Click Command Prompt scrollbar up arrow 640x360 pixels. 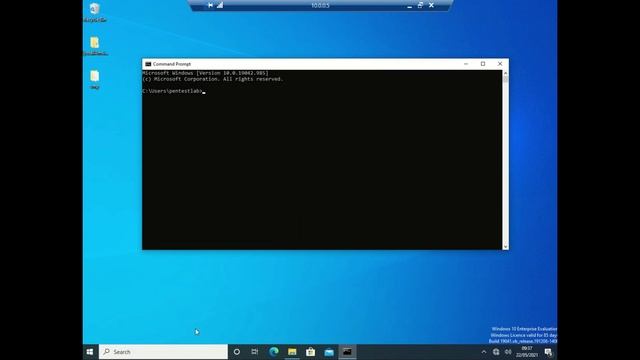(506, 73)
